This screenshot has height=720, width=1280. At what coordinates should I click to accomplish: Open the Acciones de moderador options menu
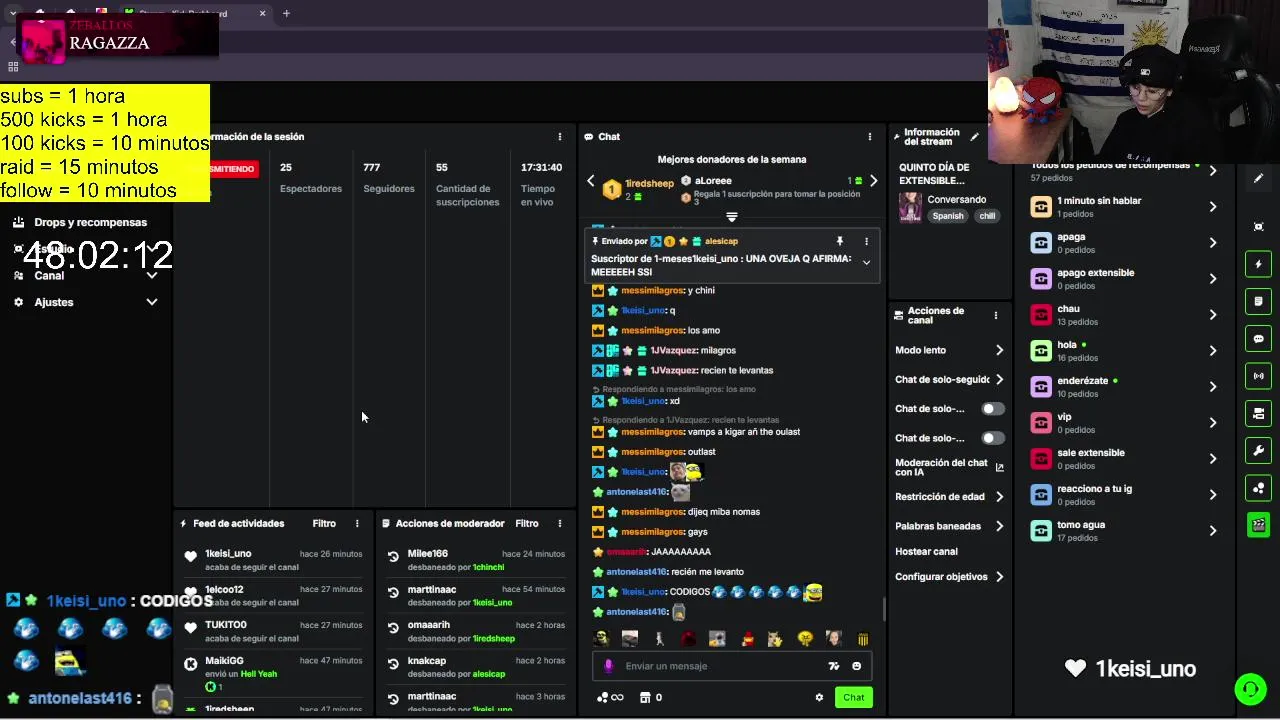[x=559, y=524]
